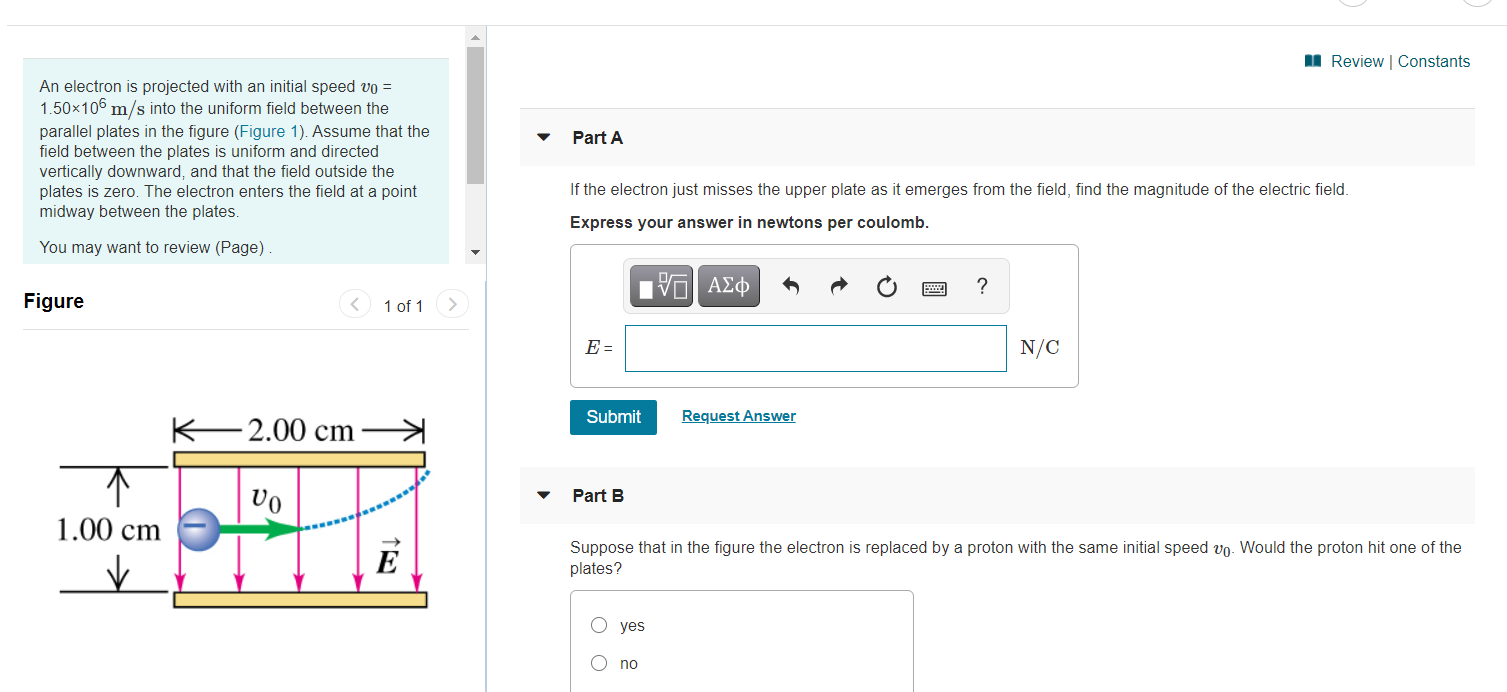Image resolution: width=1507 pixels, height=692 pixels.
Task: Collapse the Part A section
Action: 543,137
